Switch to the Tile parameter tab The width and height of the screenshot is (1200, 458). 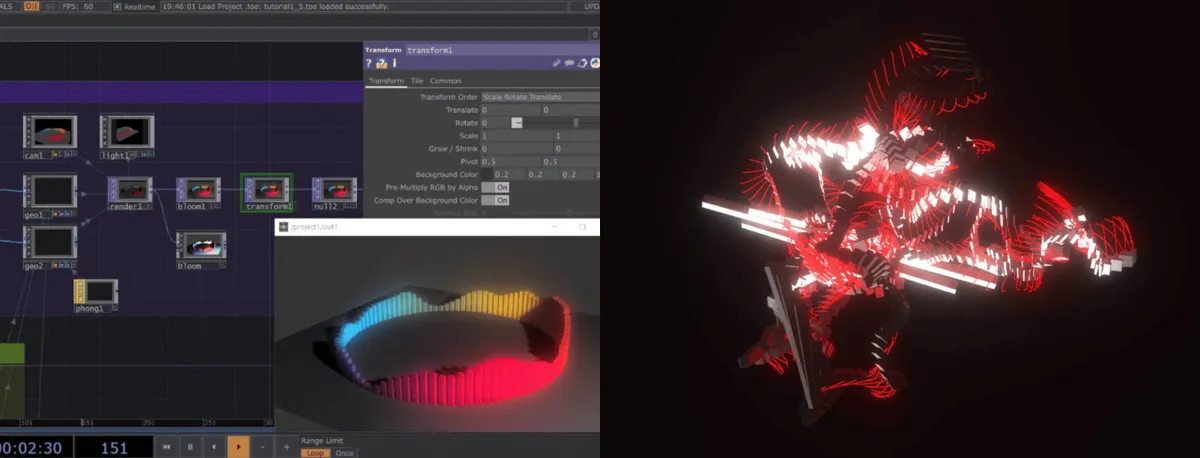pyautogui.click(x=417, y=81)
